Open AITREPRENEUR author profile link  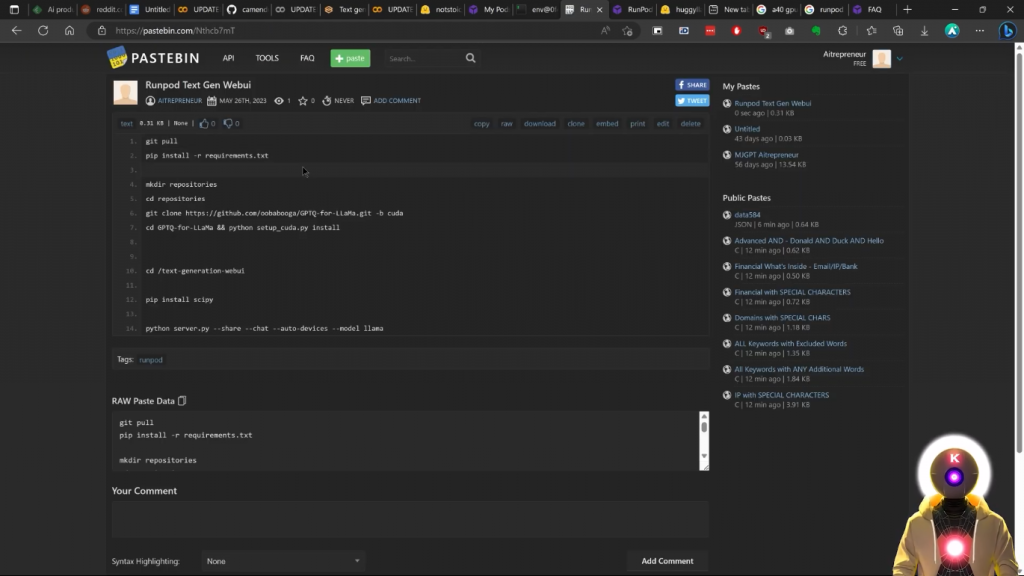(180, 101)
